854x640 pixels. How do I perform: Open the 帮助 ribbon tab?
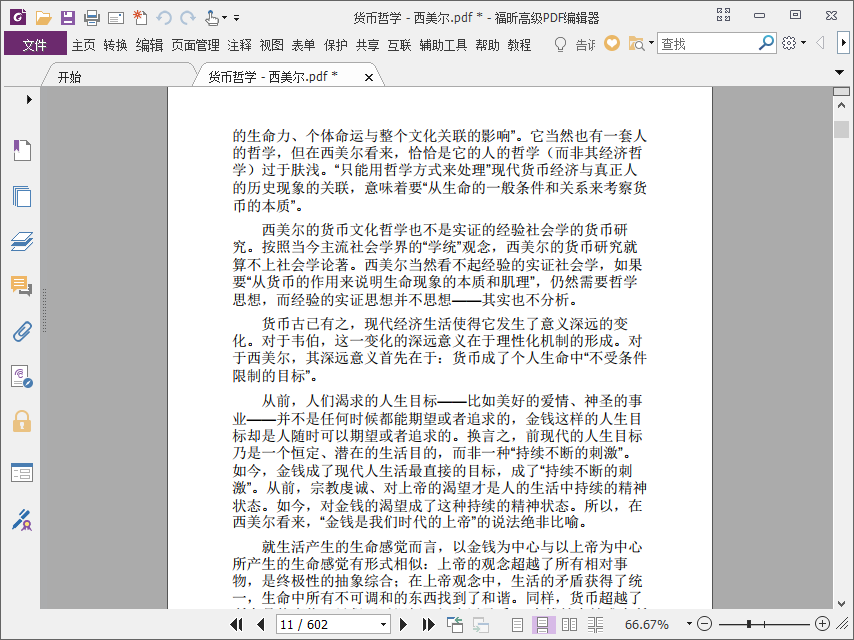click(487, 45)
